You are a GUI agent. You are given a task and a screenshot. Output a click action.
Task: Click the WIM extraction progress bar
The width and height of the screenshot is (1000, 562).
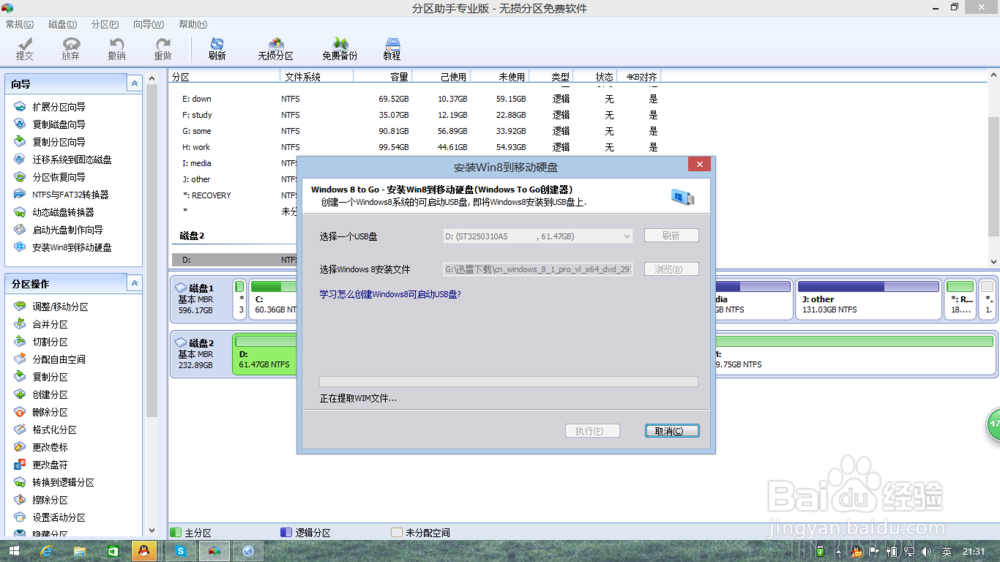coord(508,381)
